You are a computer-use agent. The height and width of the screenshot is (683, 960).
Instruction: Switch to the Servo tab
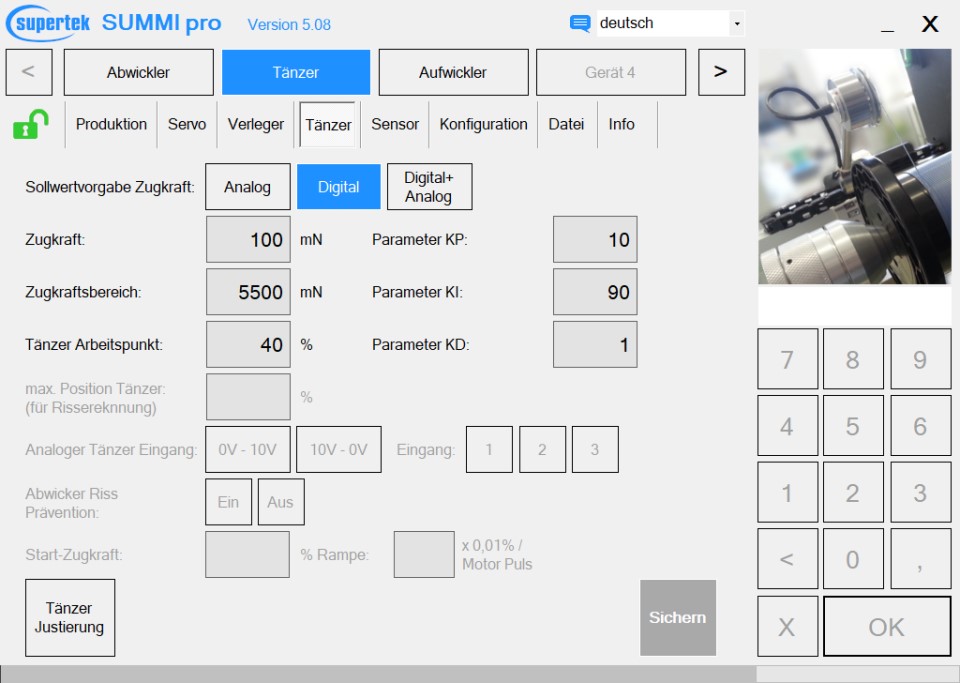187,124
